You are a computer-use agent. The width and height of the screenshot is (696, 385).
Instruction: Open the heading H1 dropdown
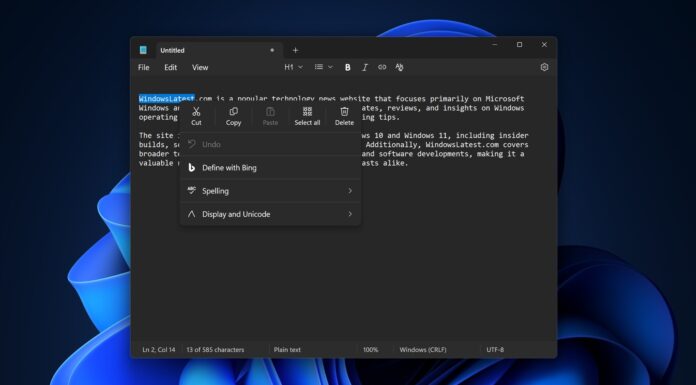point(293,67)
